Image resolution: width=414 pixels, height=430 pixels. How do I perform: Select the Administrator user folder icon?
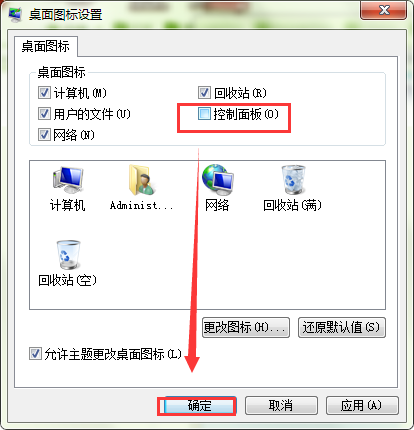coord(142,180)
